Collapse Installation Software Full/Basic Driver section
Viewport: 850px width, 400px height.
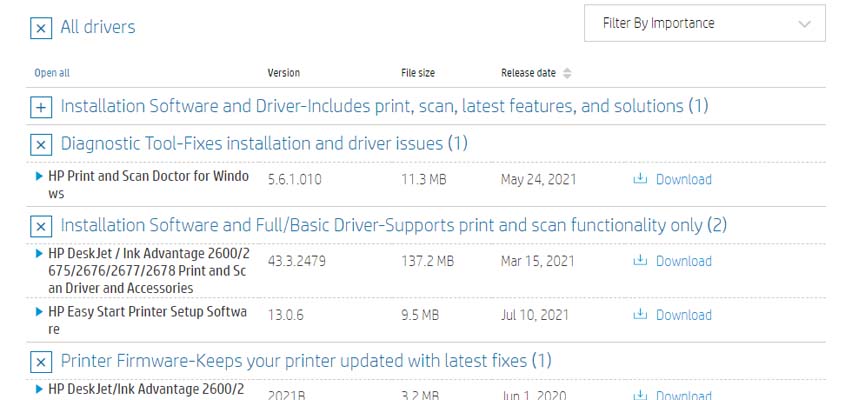41,226
